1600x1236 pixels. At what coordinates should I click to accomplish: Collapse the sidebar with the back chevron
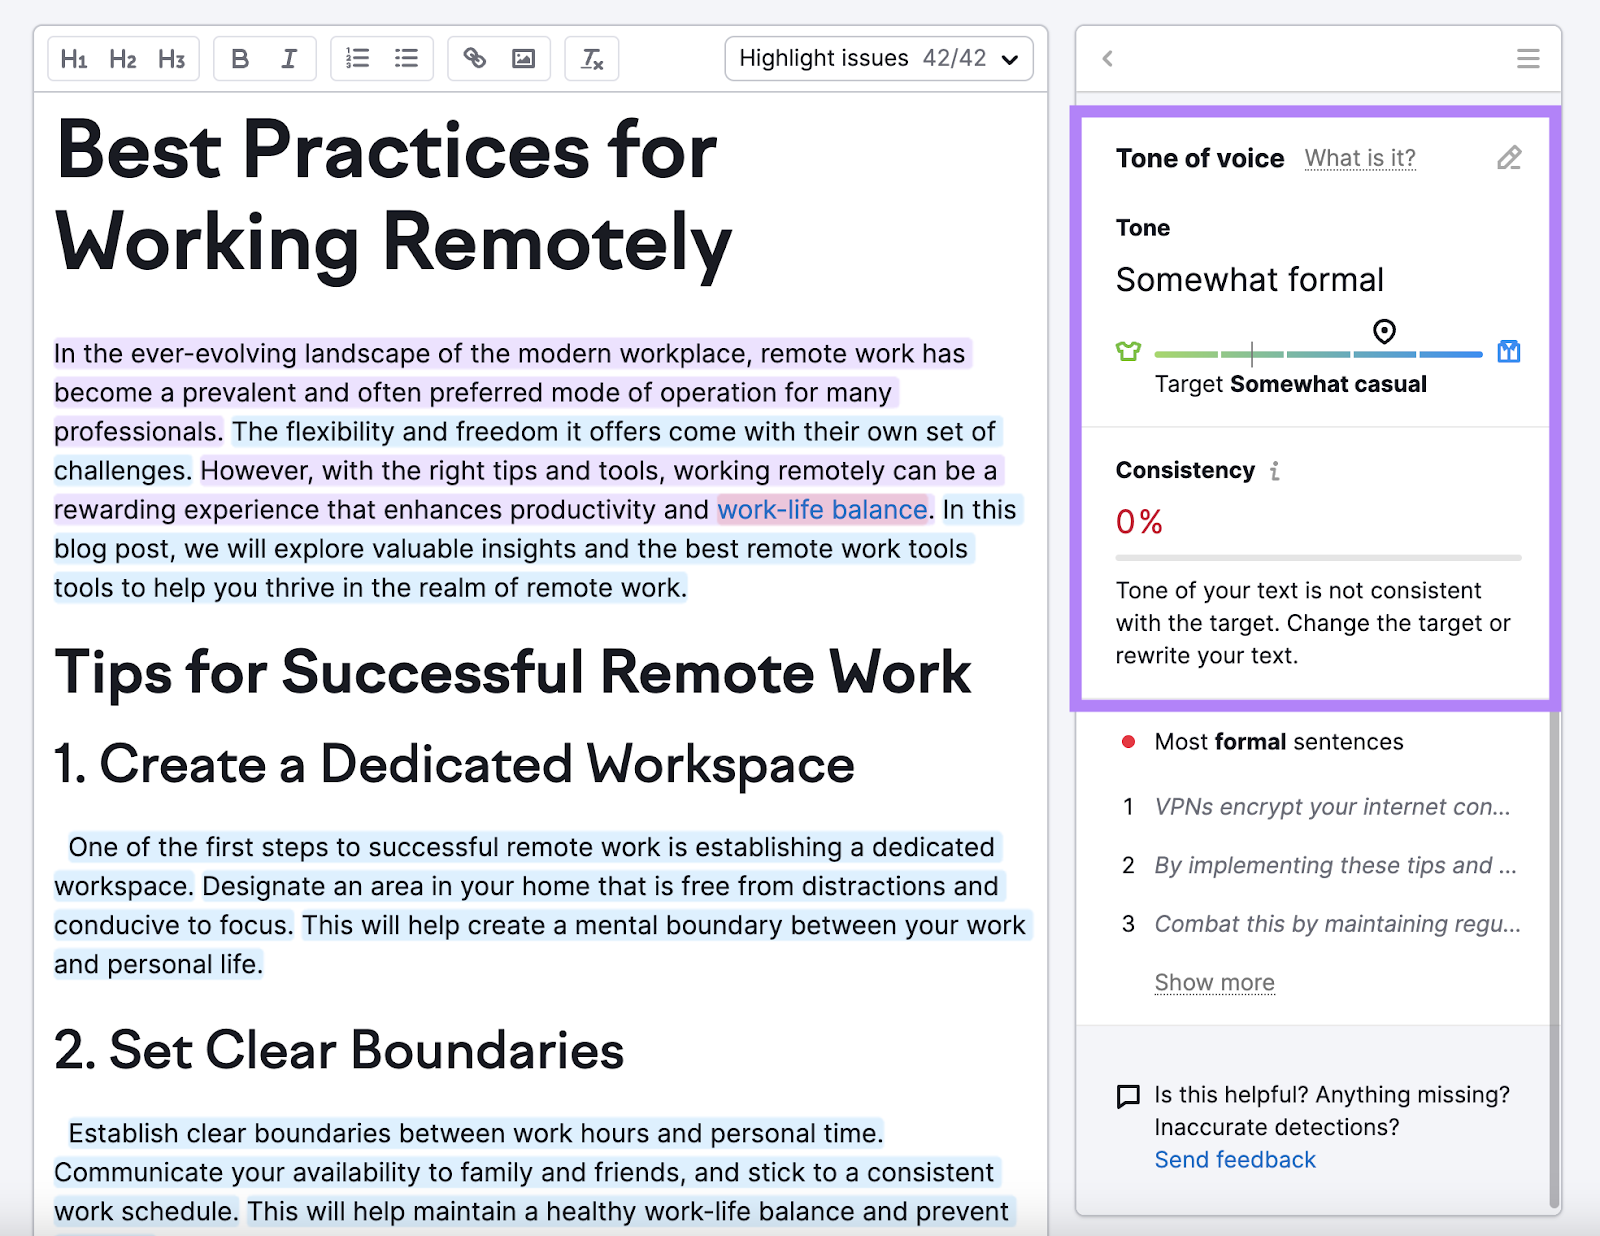click(1107, 58)
